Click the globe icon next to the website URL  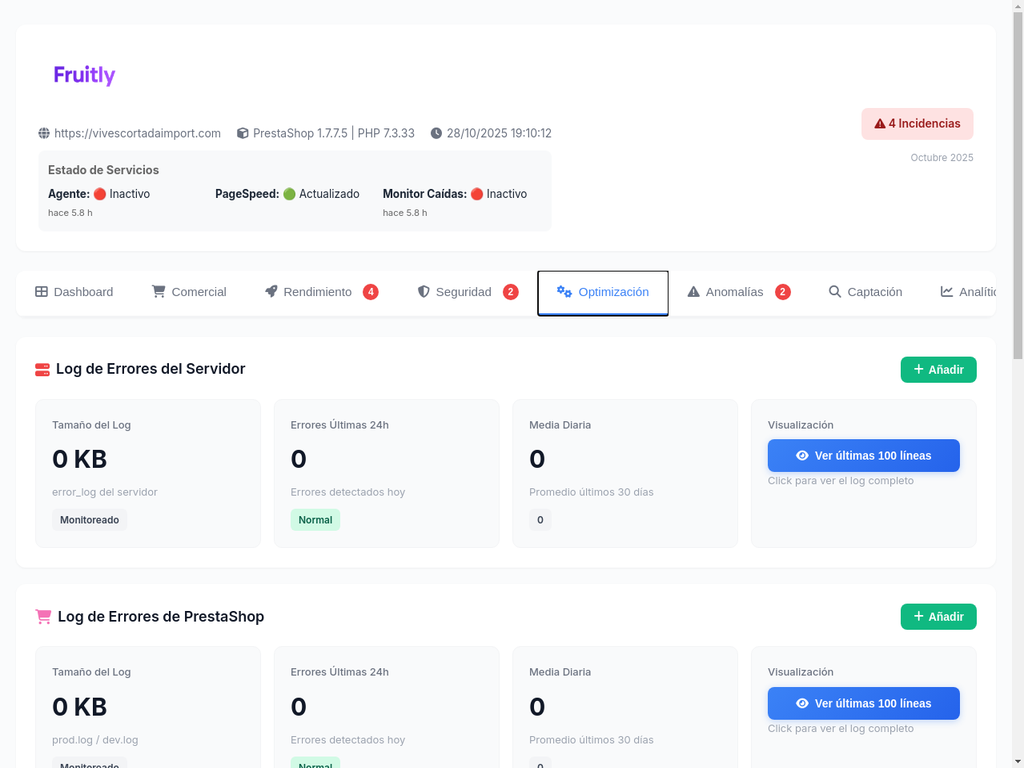pos(42,132)
